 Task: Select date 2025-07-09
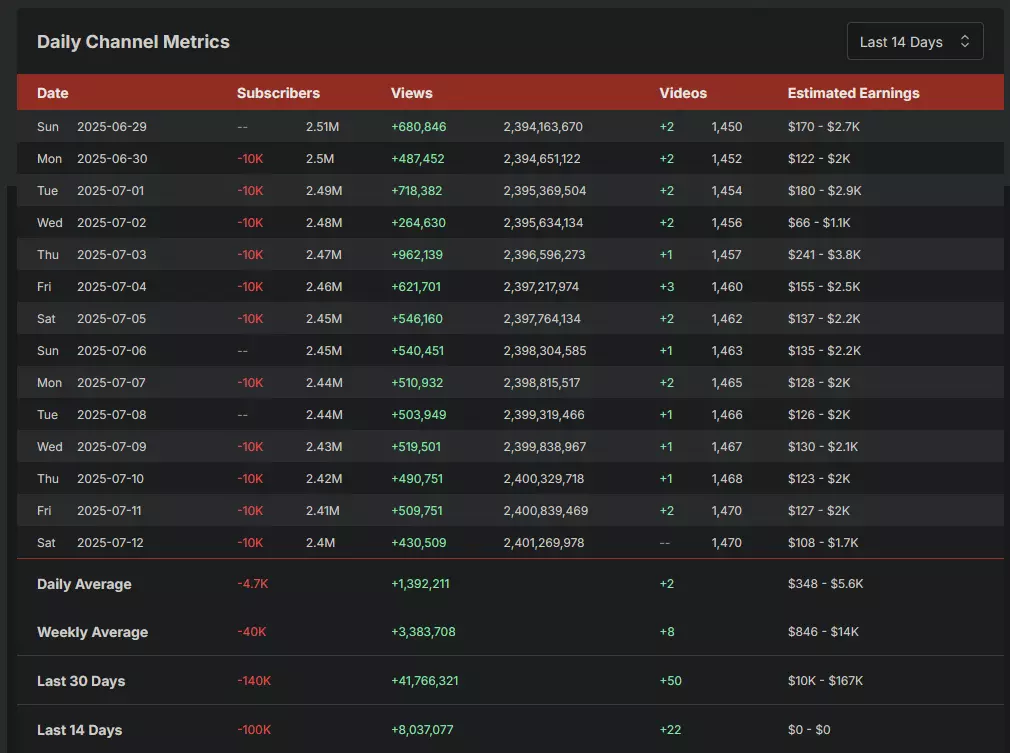pyautogui.click(x=112, y=446)
